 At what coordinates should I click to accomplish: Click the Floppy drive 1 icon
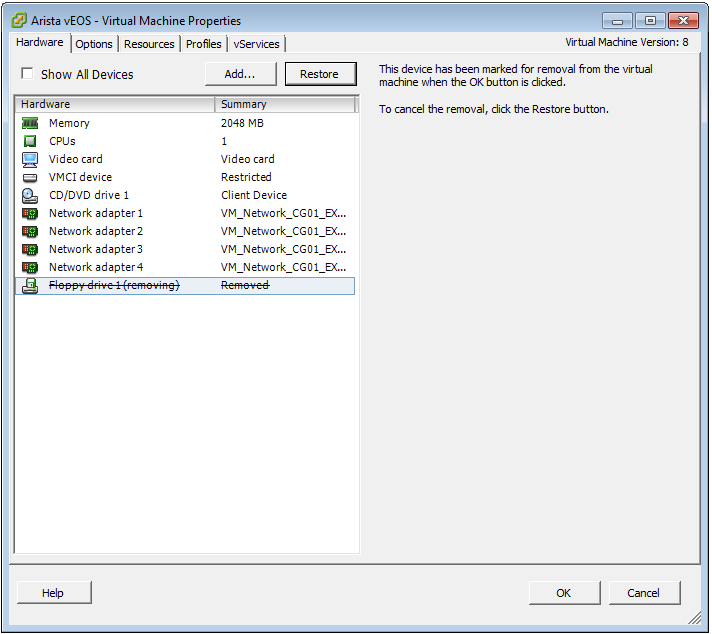pyautogui.click(x=30, y=286)
